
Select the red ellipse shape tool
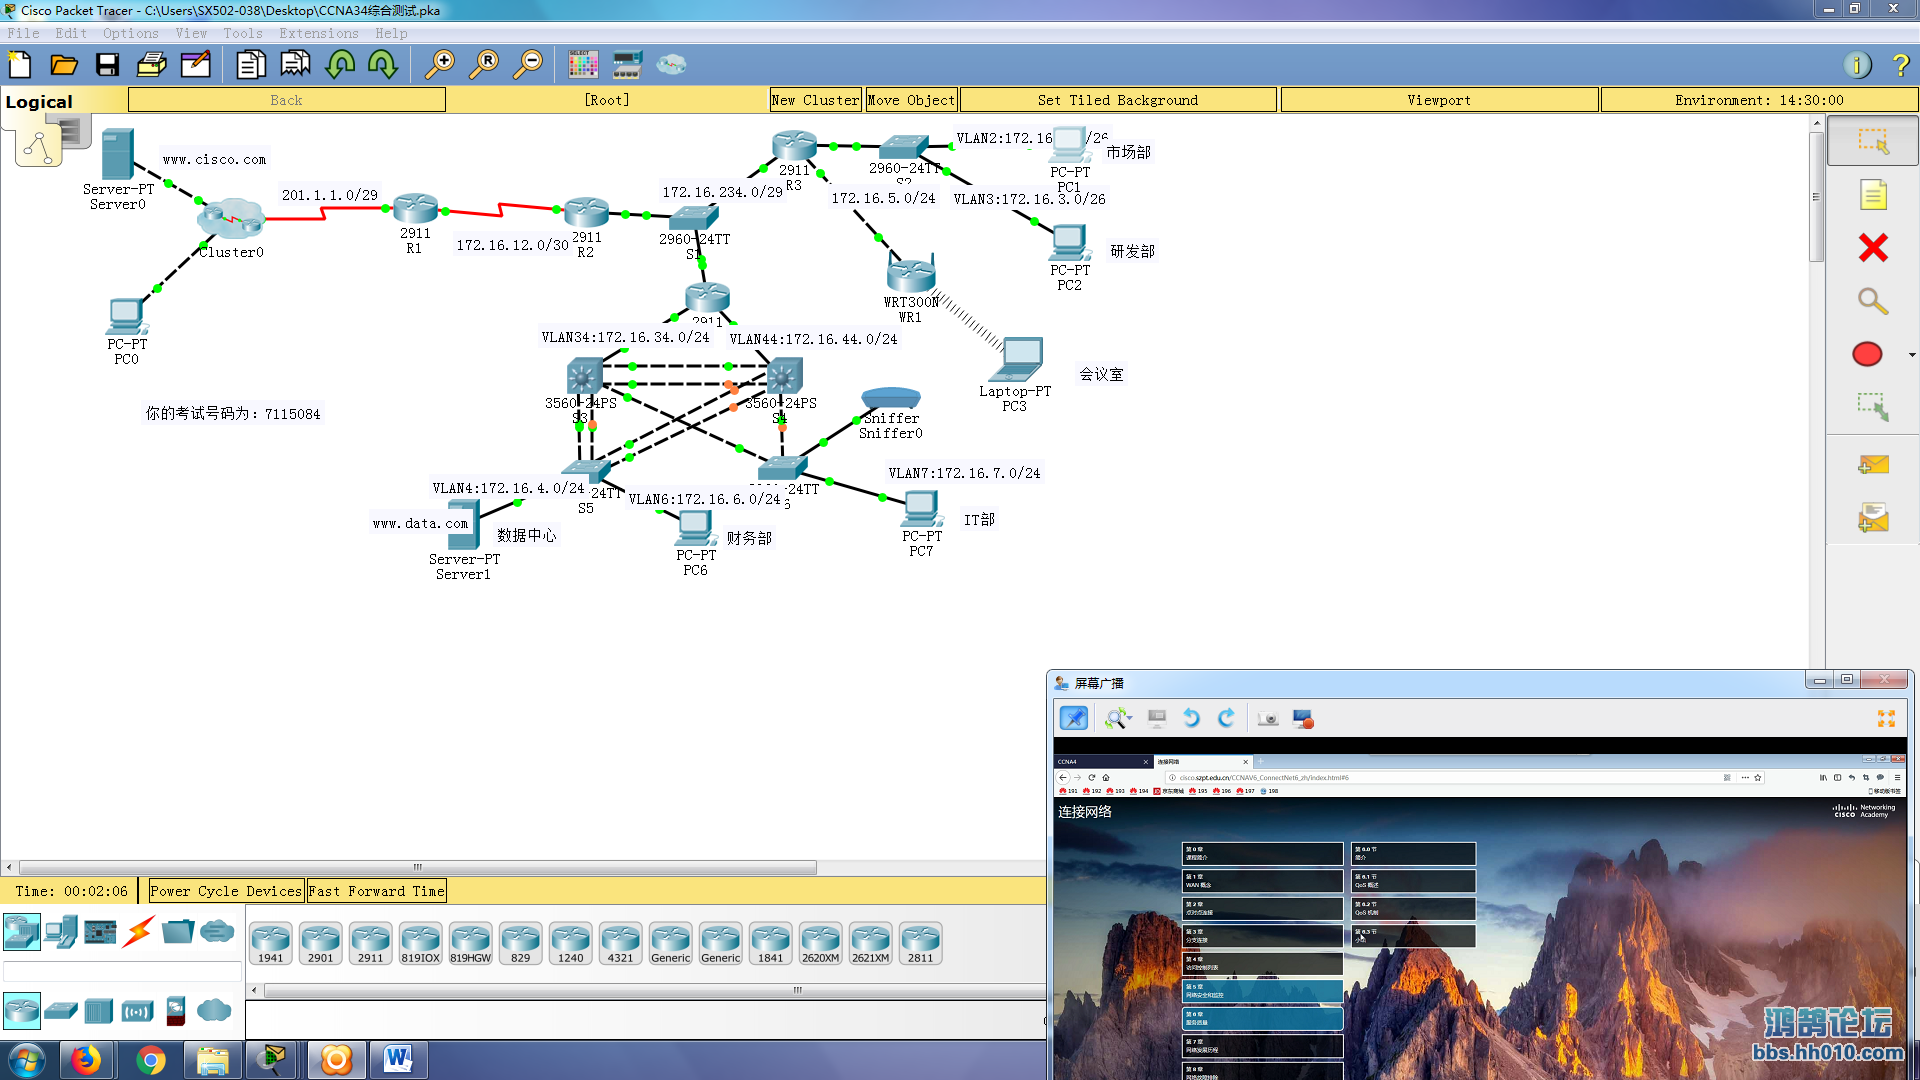(x=1867, y=355)
